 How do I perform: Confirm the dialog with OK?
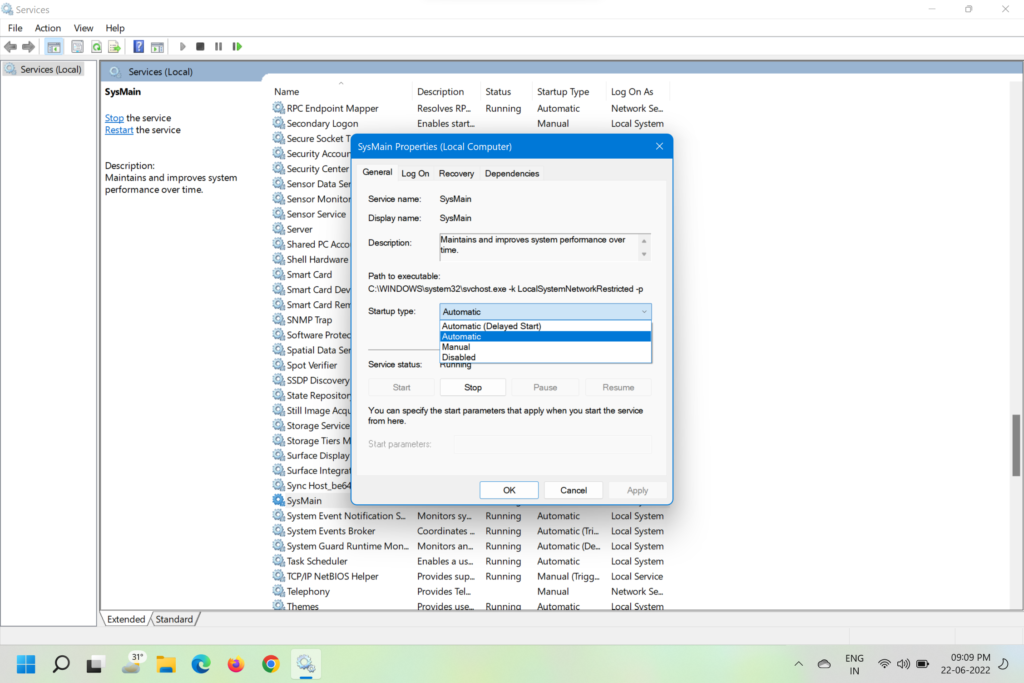[x=508, y=490]
